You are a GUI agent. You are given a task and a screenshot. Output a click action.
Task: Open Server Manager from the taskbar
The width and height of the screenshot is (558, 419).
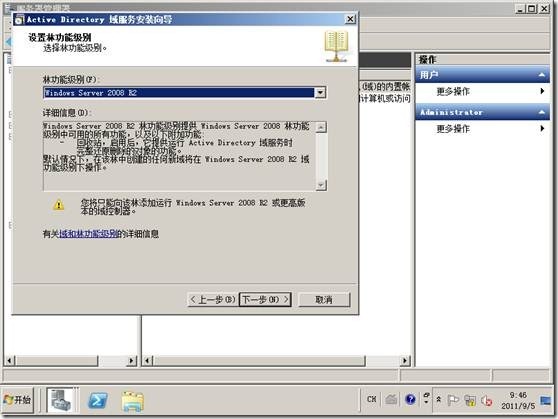point(60,400)
